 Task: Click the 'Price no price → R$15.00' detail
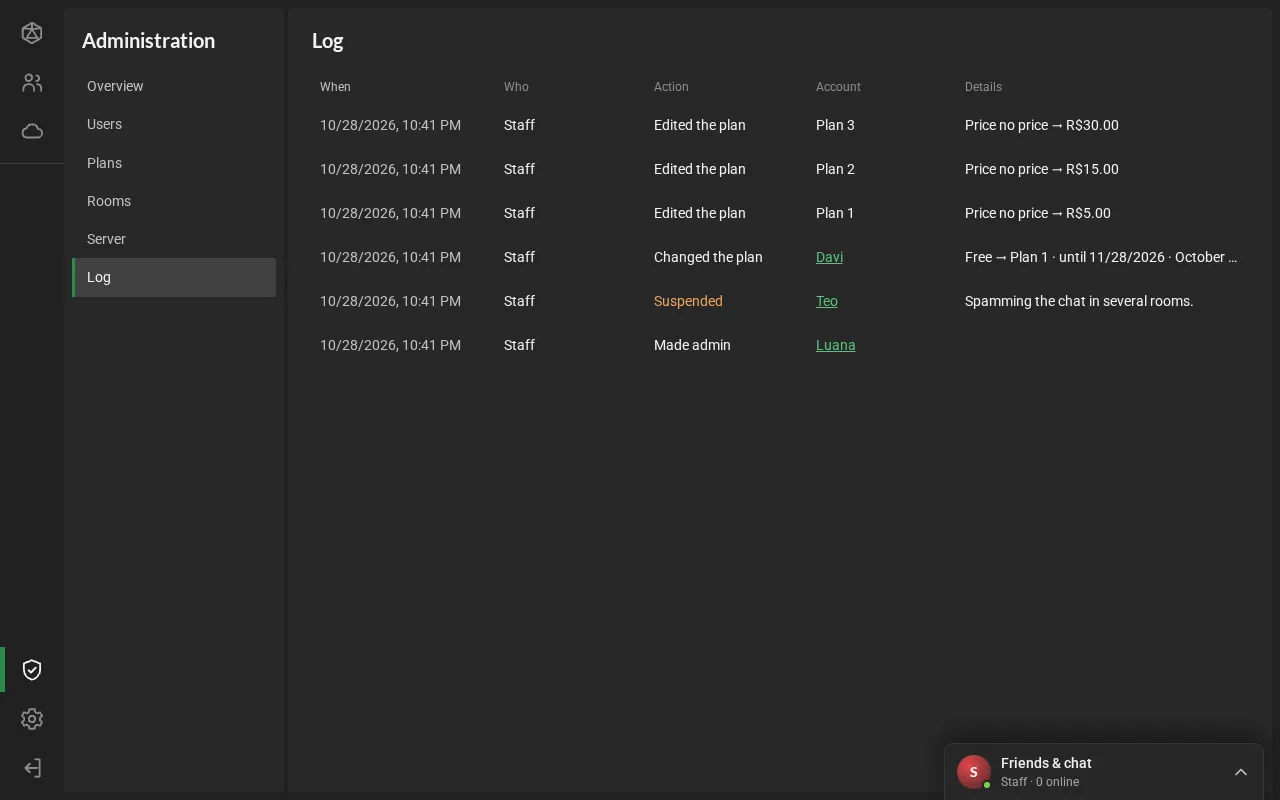[x=1042, y=169]
